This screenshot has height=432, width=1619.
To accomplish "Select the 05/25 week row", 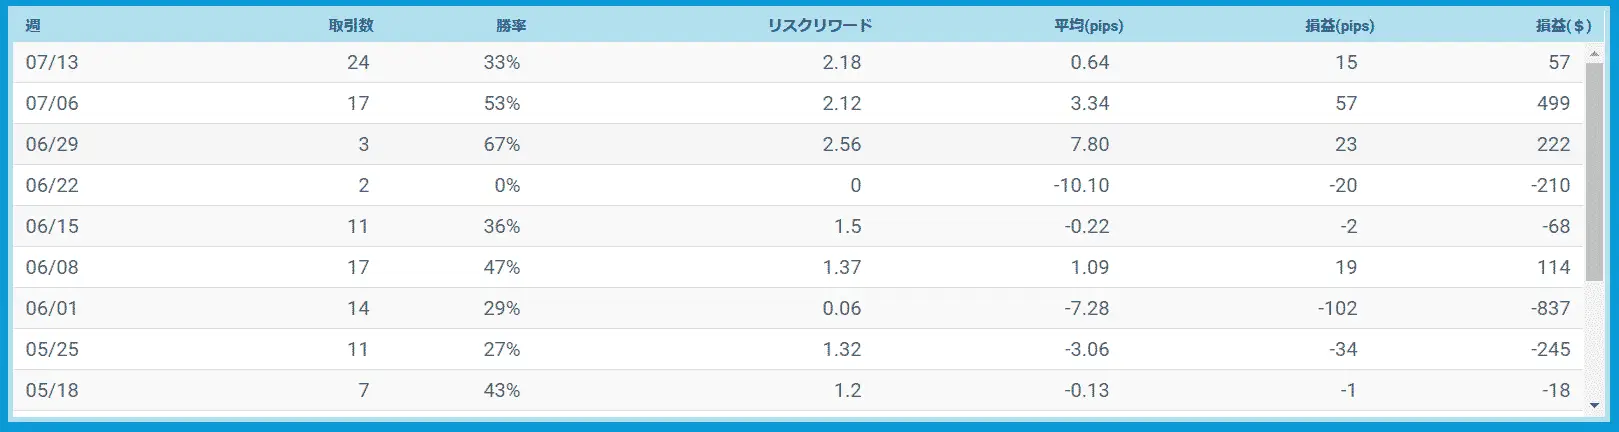I will pyautogui.click(x=798, y=349).
